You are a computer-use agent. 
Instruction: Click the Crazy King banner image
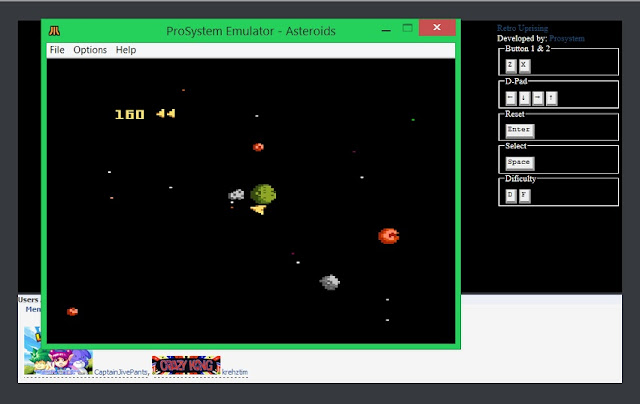186,365
